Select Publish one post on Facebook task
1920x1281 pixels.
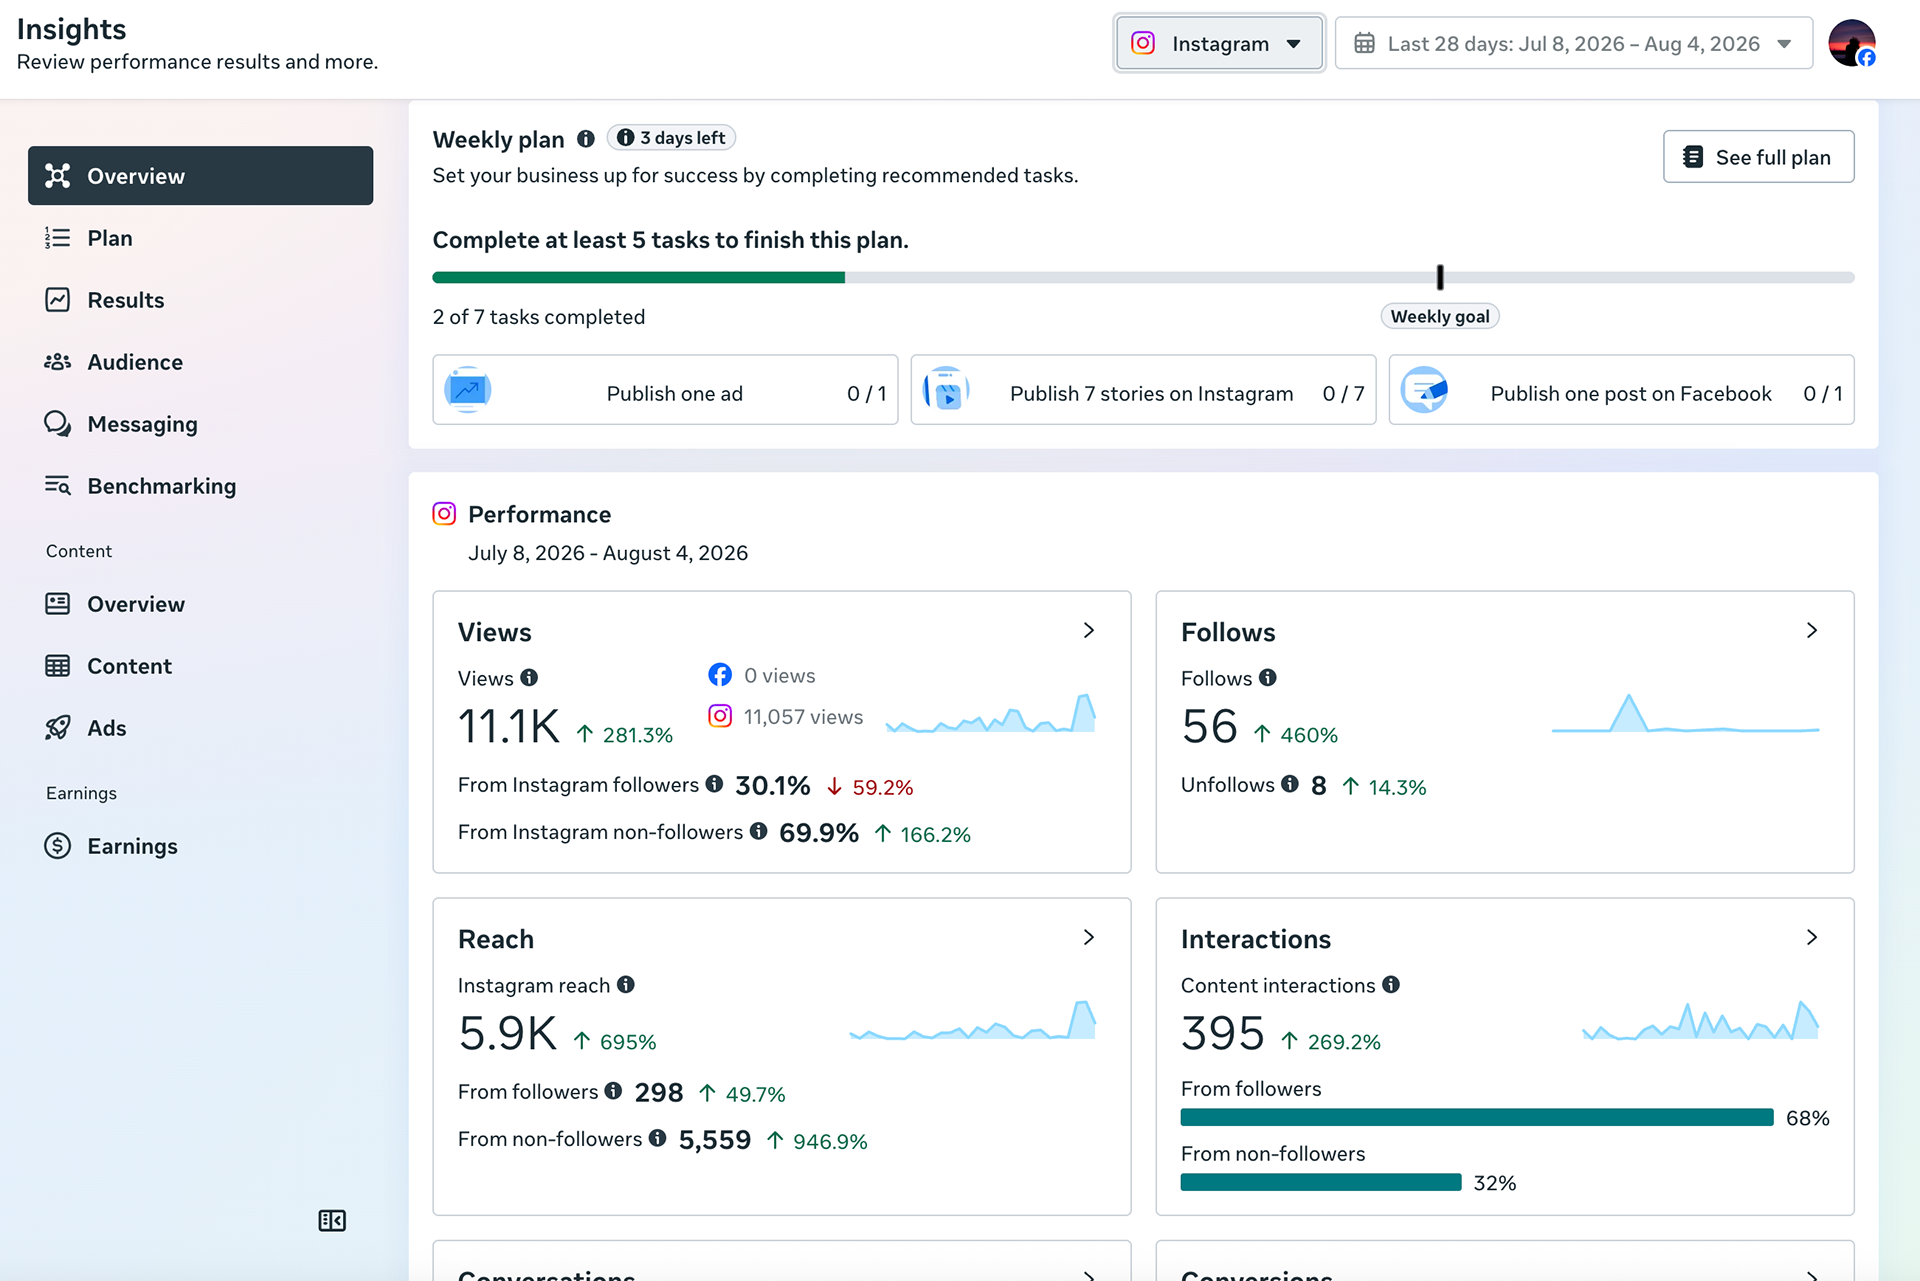pyautogui.click(x=1621, y=390)
